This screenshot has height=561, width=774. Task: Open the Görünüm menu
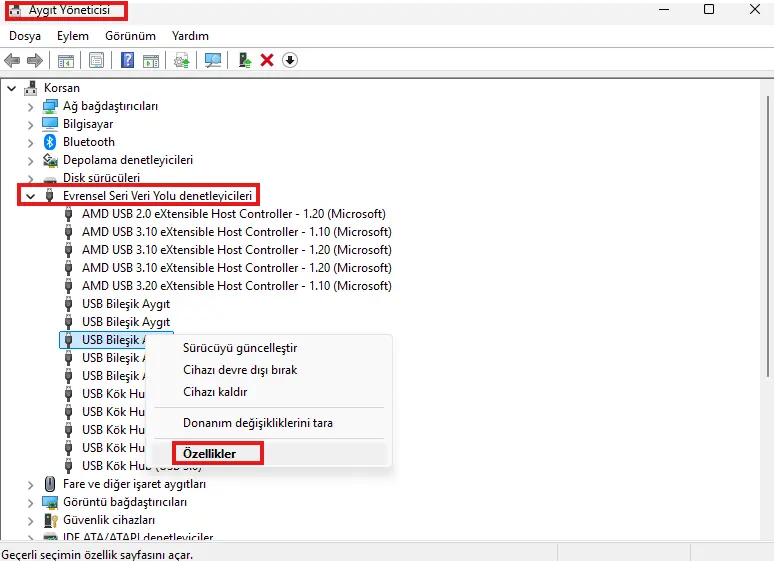pyautogui.click(x=130, y=36)
